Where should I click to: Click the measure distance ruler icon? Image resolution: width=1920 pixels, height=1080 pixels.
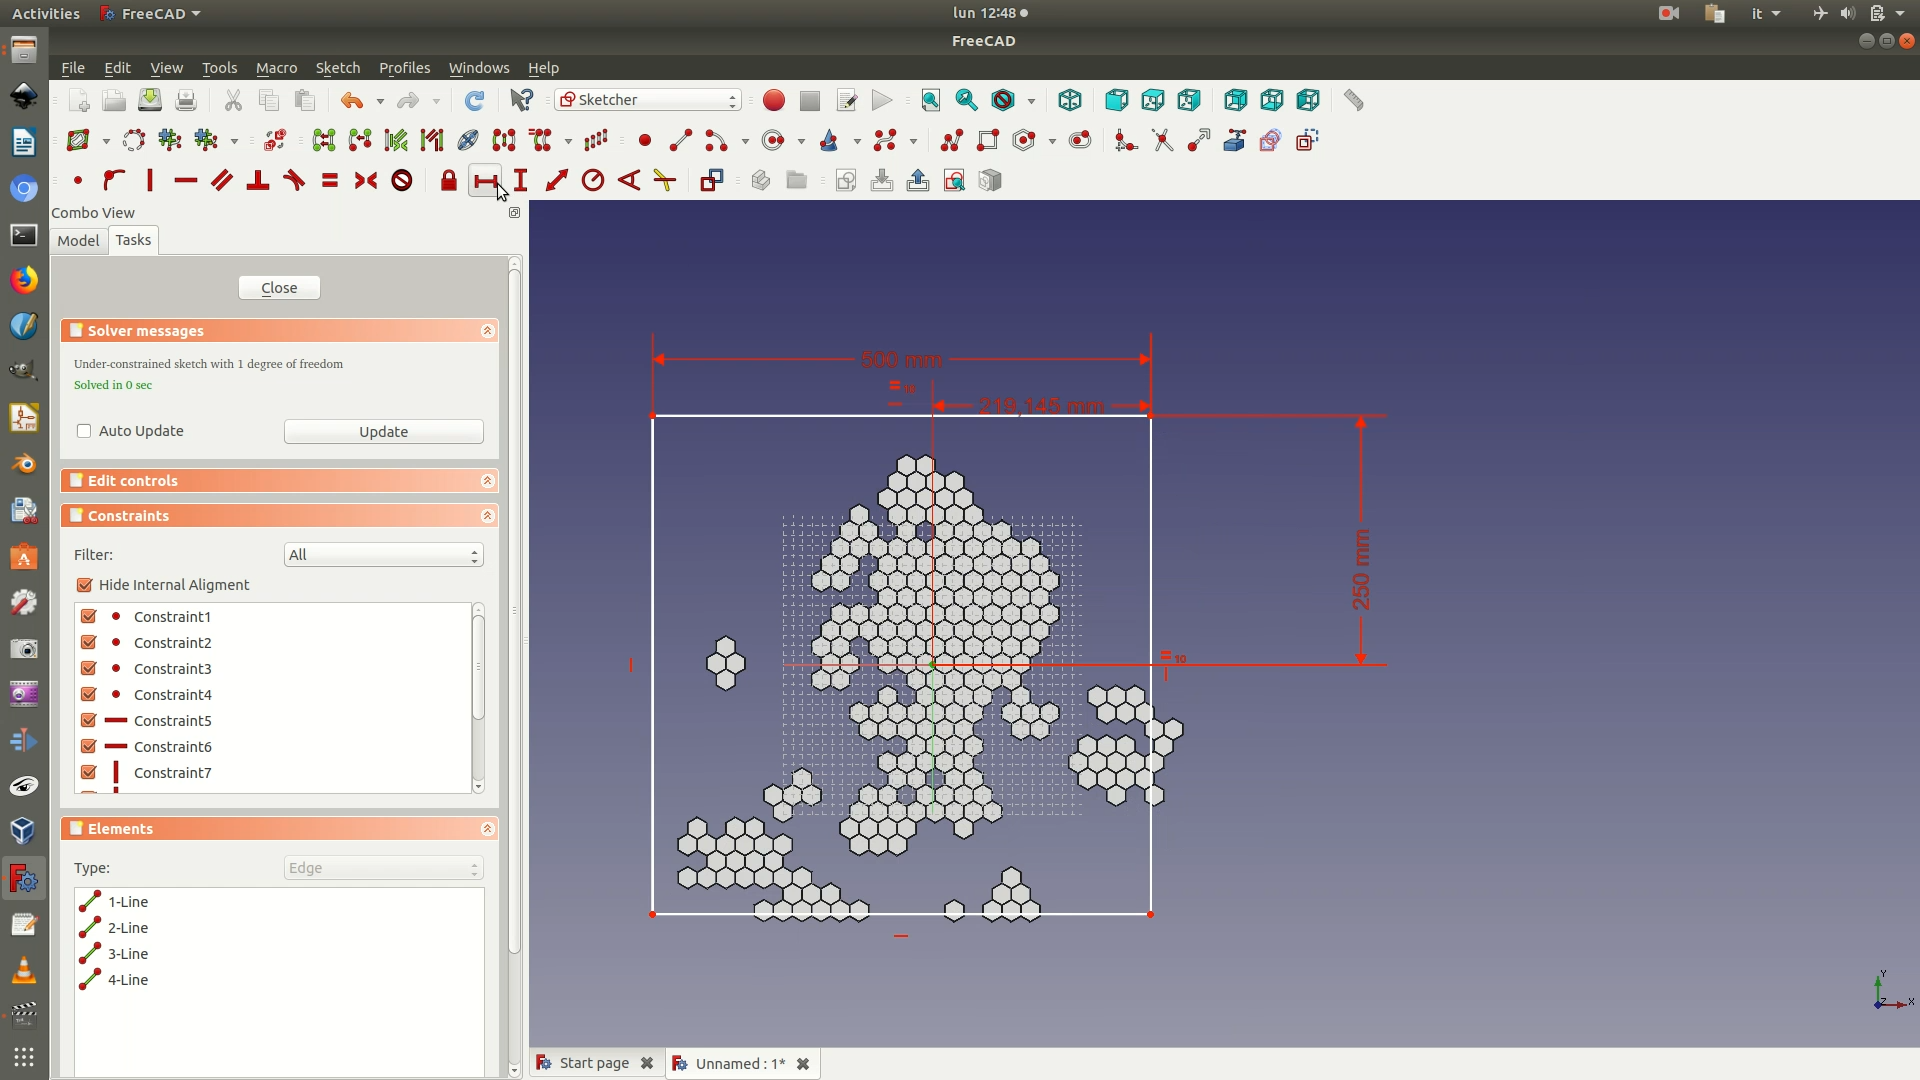click(1353, 101)
